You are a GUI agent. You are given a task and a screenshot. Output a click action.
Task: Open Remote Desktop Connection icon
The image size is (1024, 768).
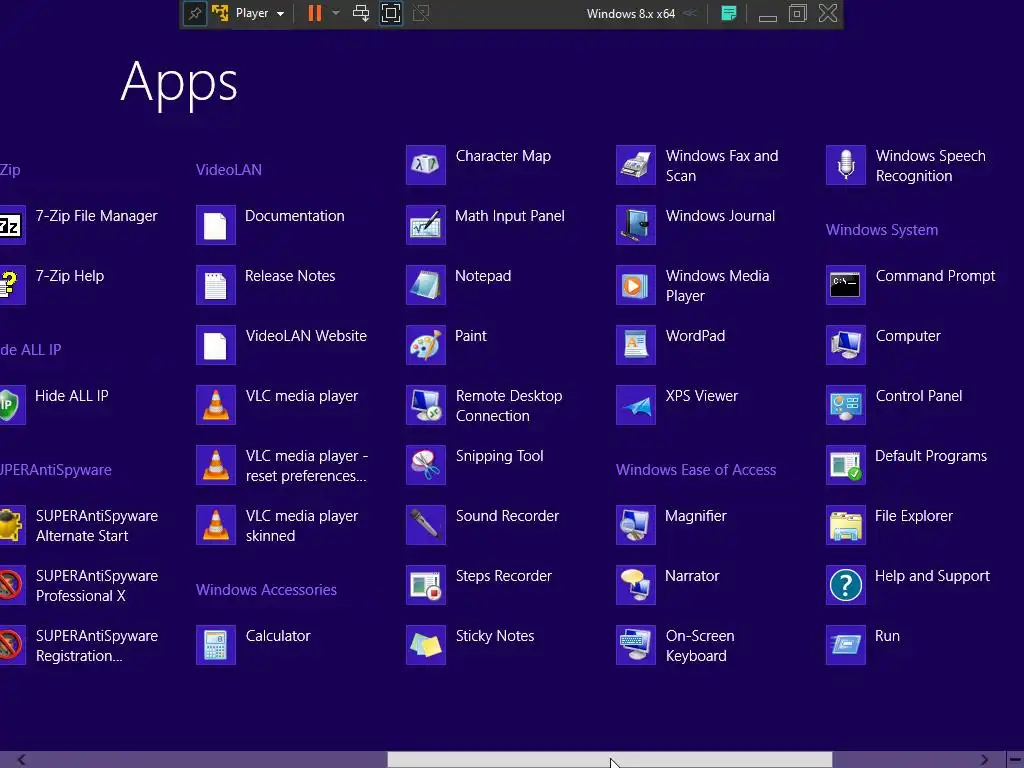click(x=426, y=405)
